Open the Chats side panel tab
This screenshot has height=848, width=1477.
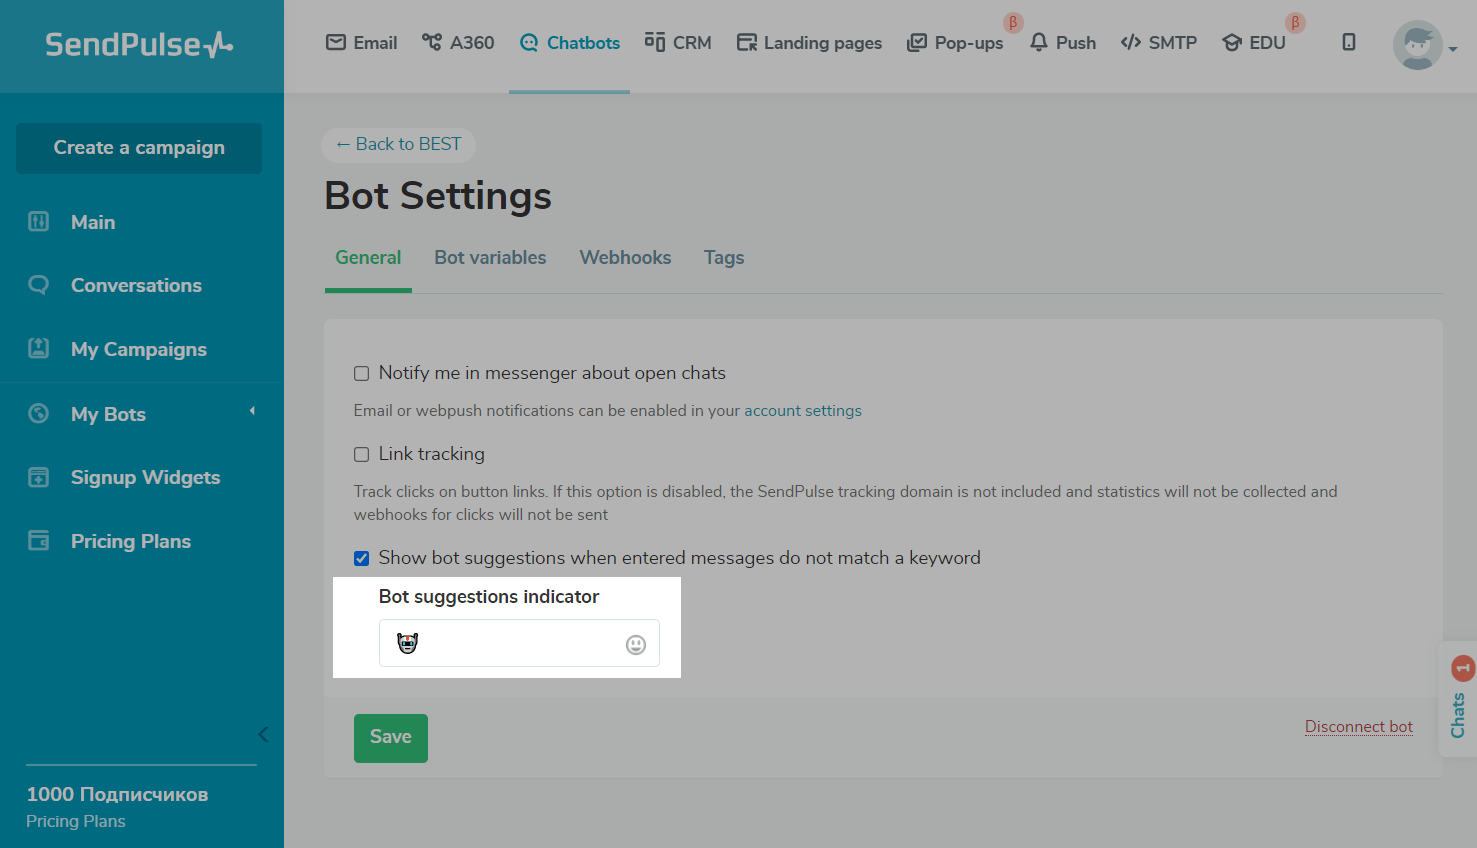[x=1458, y=700]
